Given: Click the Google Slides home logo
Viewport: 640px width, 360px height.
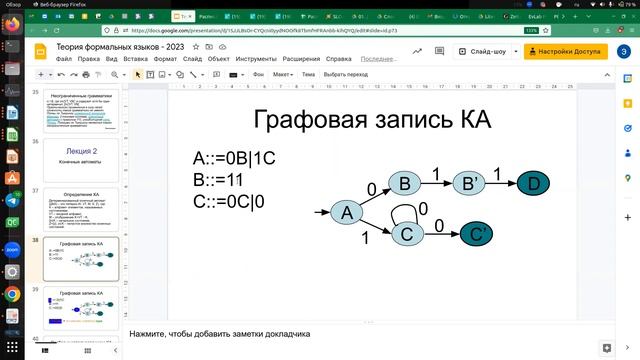Looking at the screenshot, I should 40,52.
